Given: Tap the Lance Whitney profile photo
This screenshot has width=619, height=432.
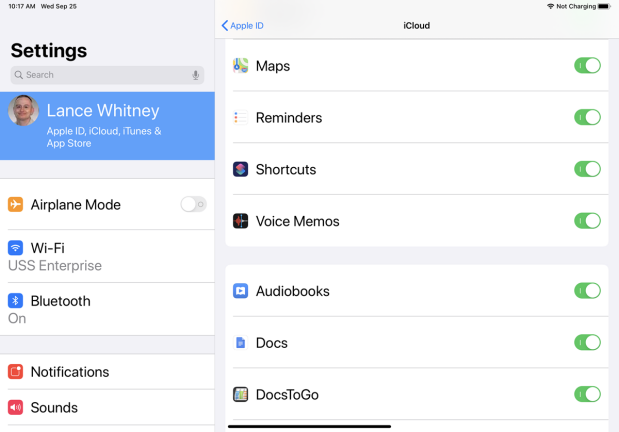Looking at the screenshot, I should [23, 110].
